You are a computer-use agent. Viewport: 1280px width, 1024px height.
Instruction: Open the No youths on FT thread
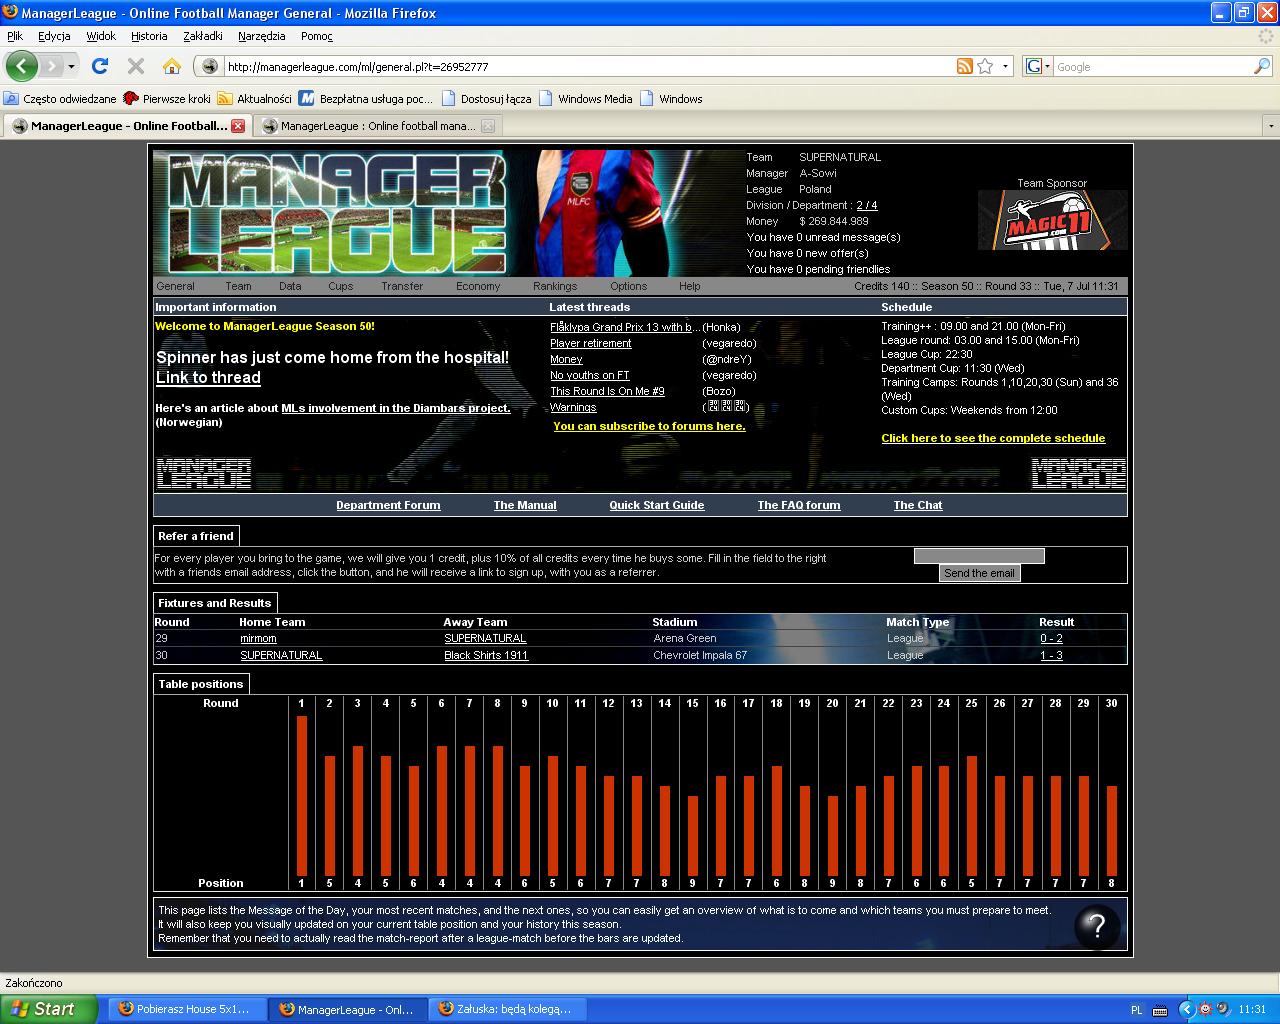(590, 375)
